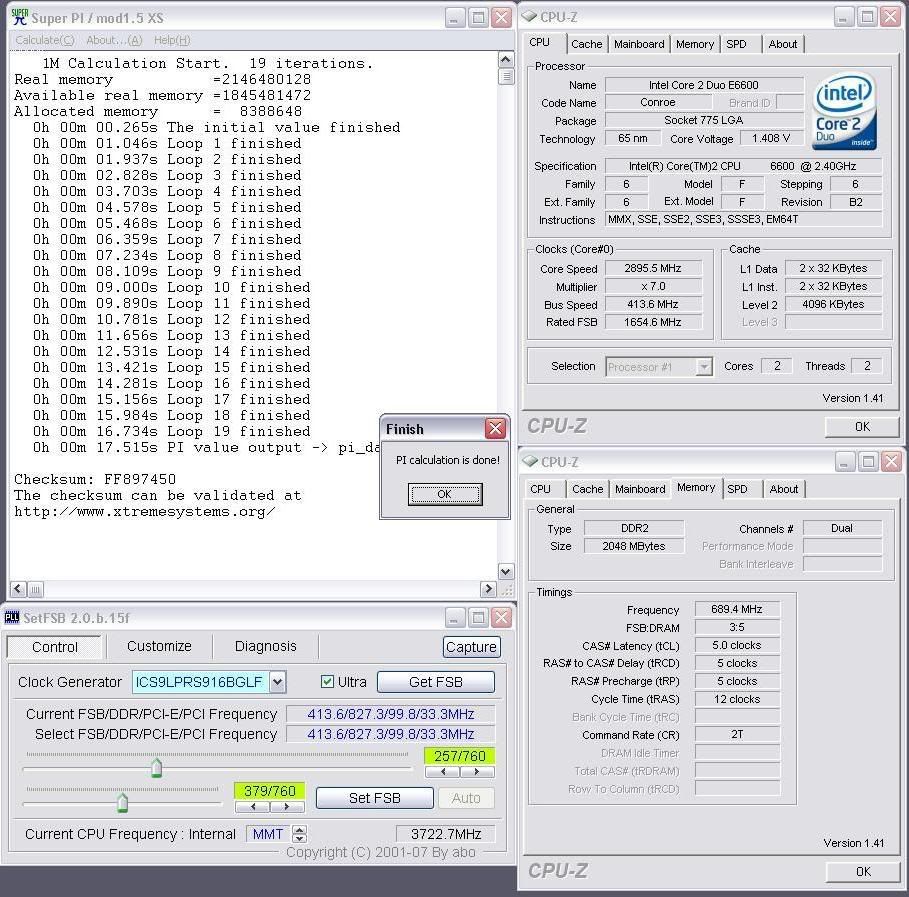This screenshot has width=909, height=897.
Task: Click OK in bottom CPU-Z window
Action: click(x=863, y=871)
